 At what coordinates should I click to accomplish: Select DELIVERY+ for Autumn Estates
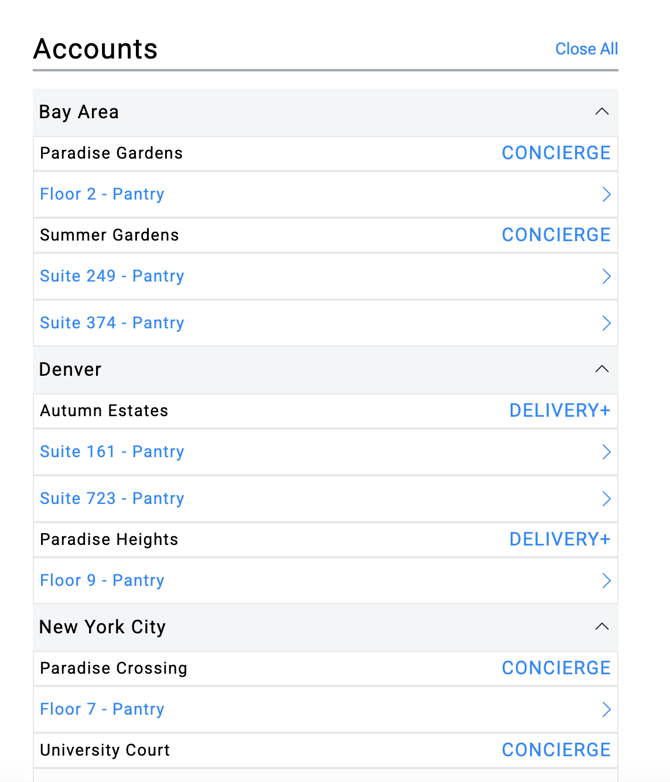click(x=559, y=411)
